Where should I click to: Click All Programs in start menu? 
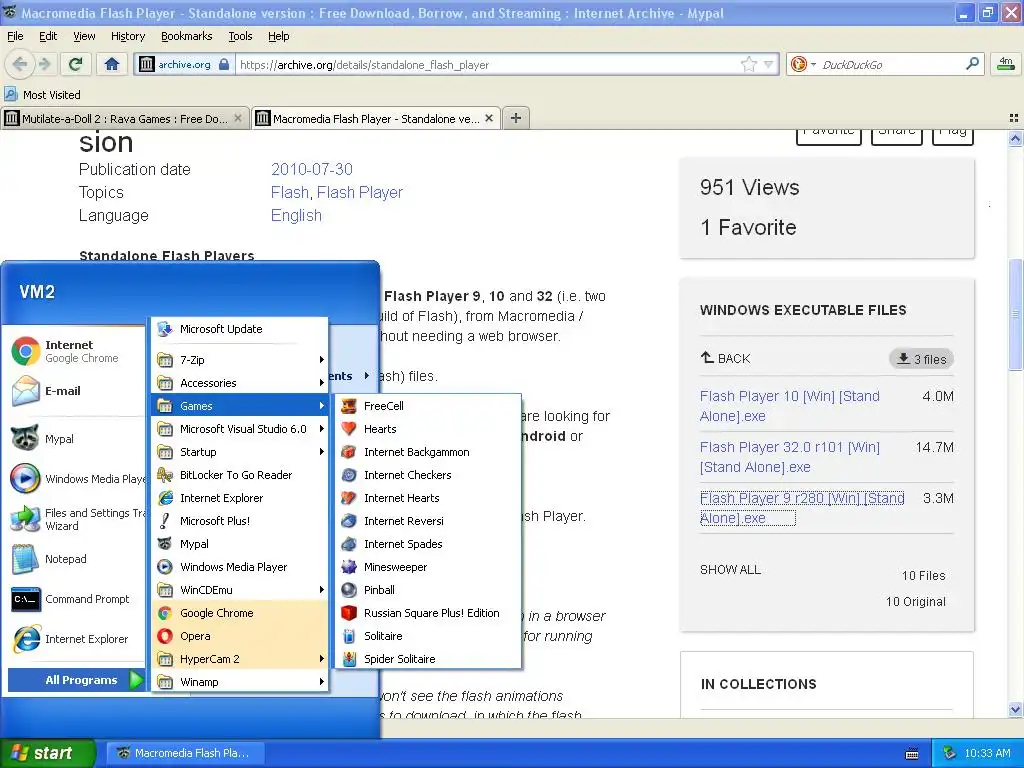coord(76,680)
